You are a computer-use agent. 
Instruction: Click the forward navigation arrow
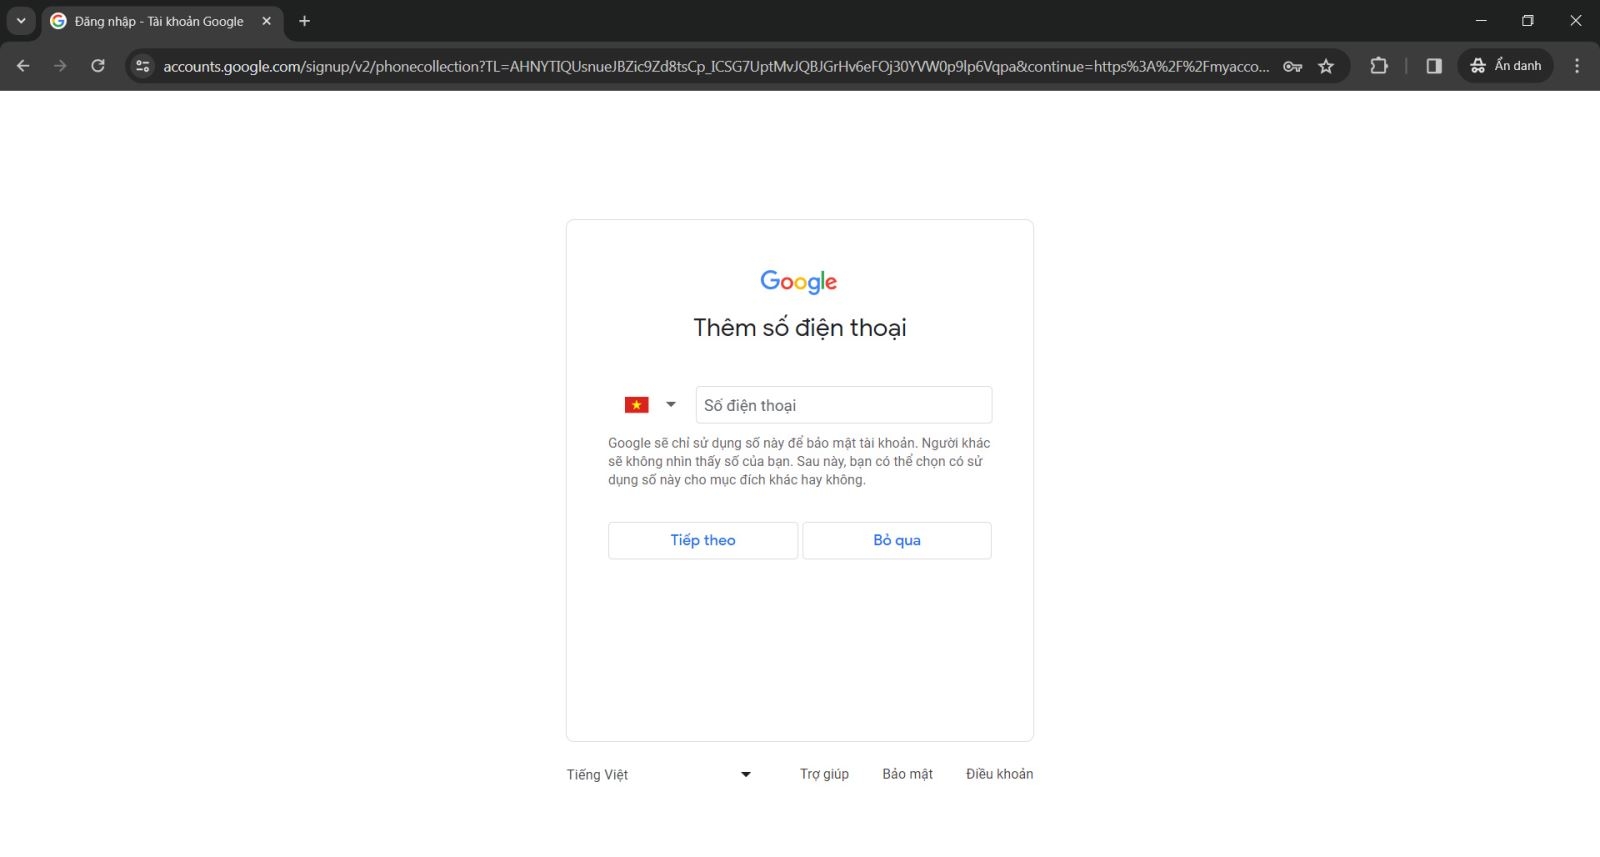point(60,66)
